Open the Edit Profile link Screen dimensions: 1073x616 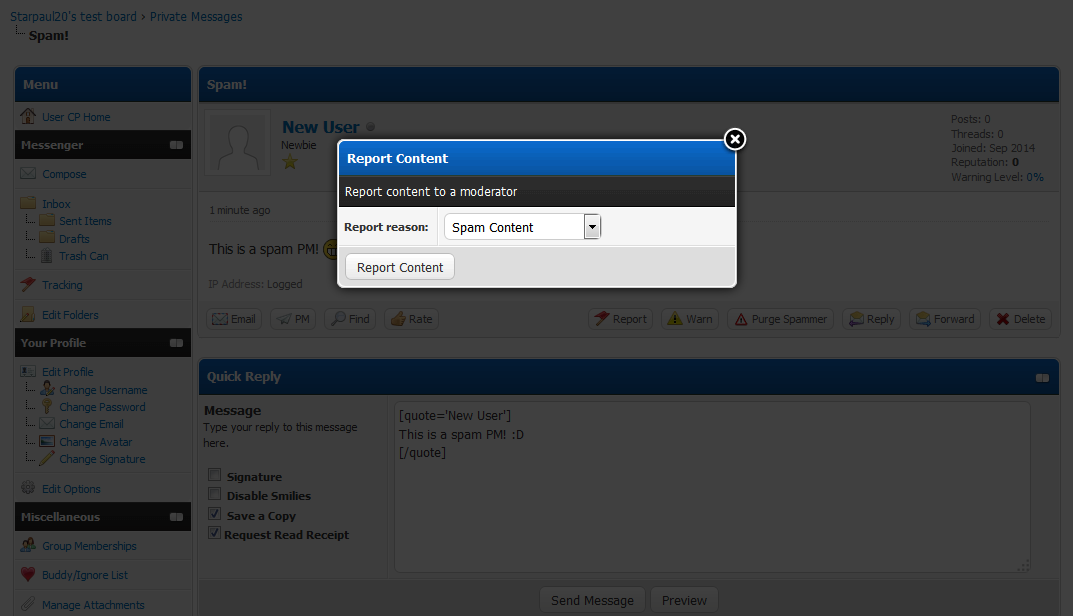(68, 372)
